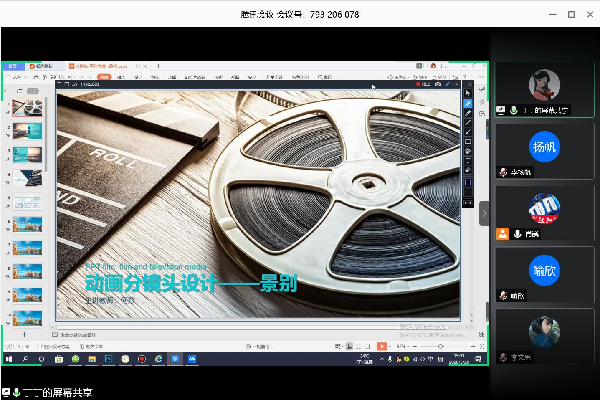Select the first slide thumbnail in the slide panel
Image resolution: width=600 pixels, height=400 pixels.
pyautogui.click(x=27, y=106)
